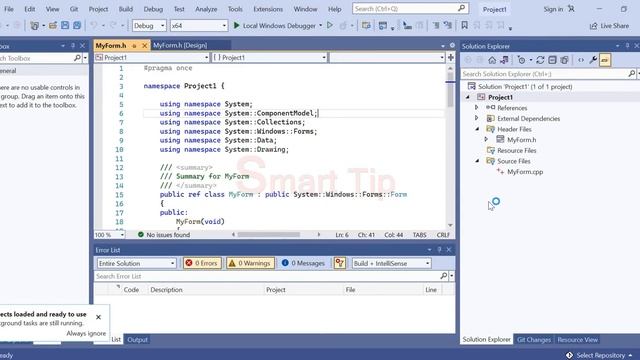Collapse the Header Files folder
640x360 pixels.
[477, 129]
